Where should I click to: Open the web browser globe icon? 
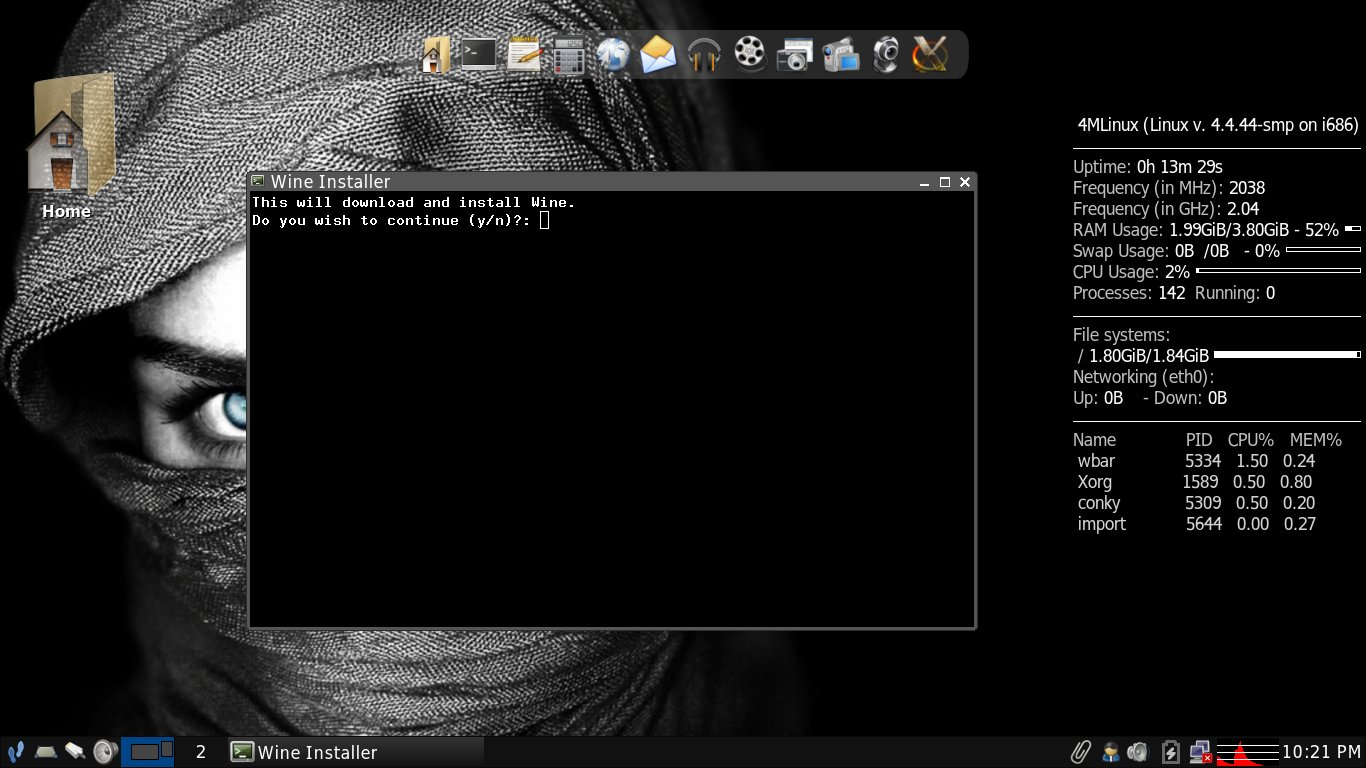[613, 55]
